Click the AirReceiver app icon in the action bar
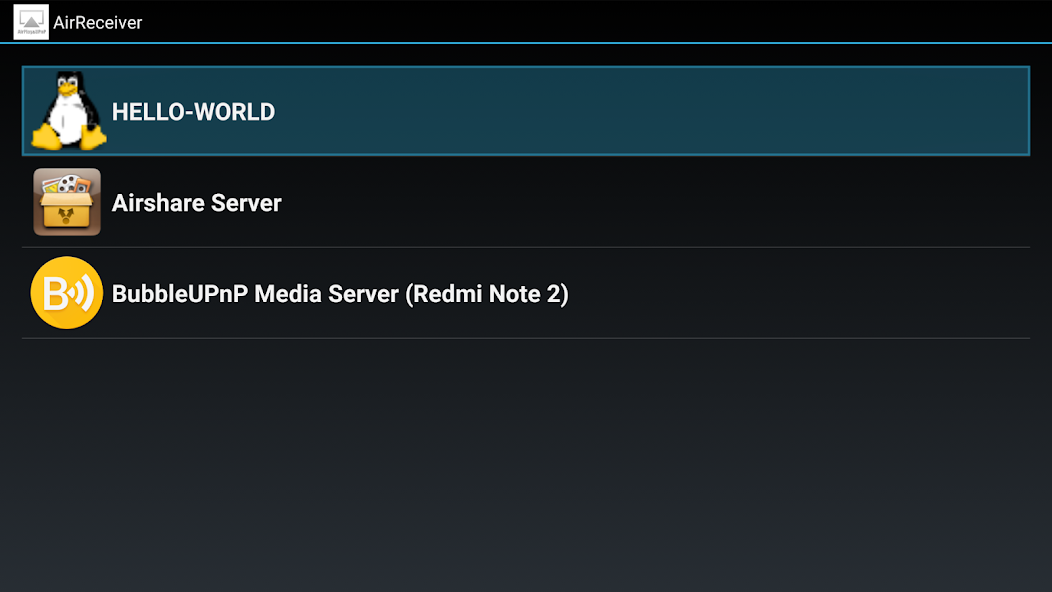The height and width of the screenshot is (592, 1052). (x=32, y=21)
